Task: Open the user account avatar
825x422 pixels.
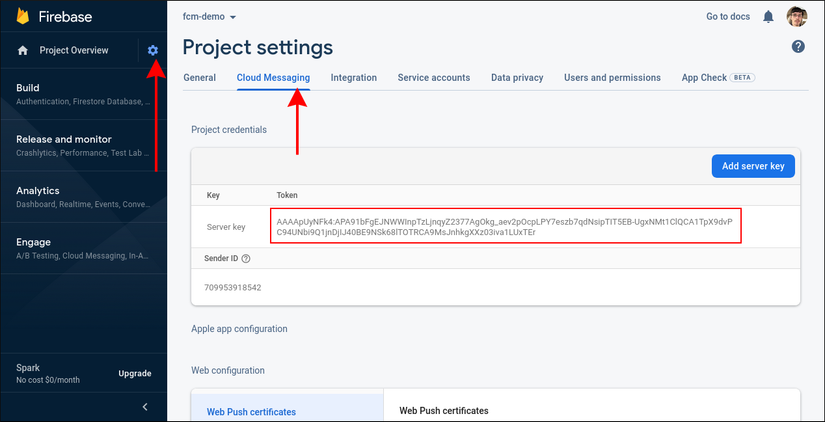Action: point(797,17)
